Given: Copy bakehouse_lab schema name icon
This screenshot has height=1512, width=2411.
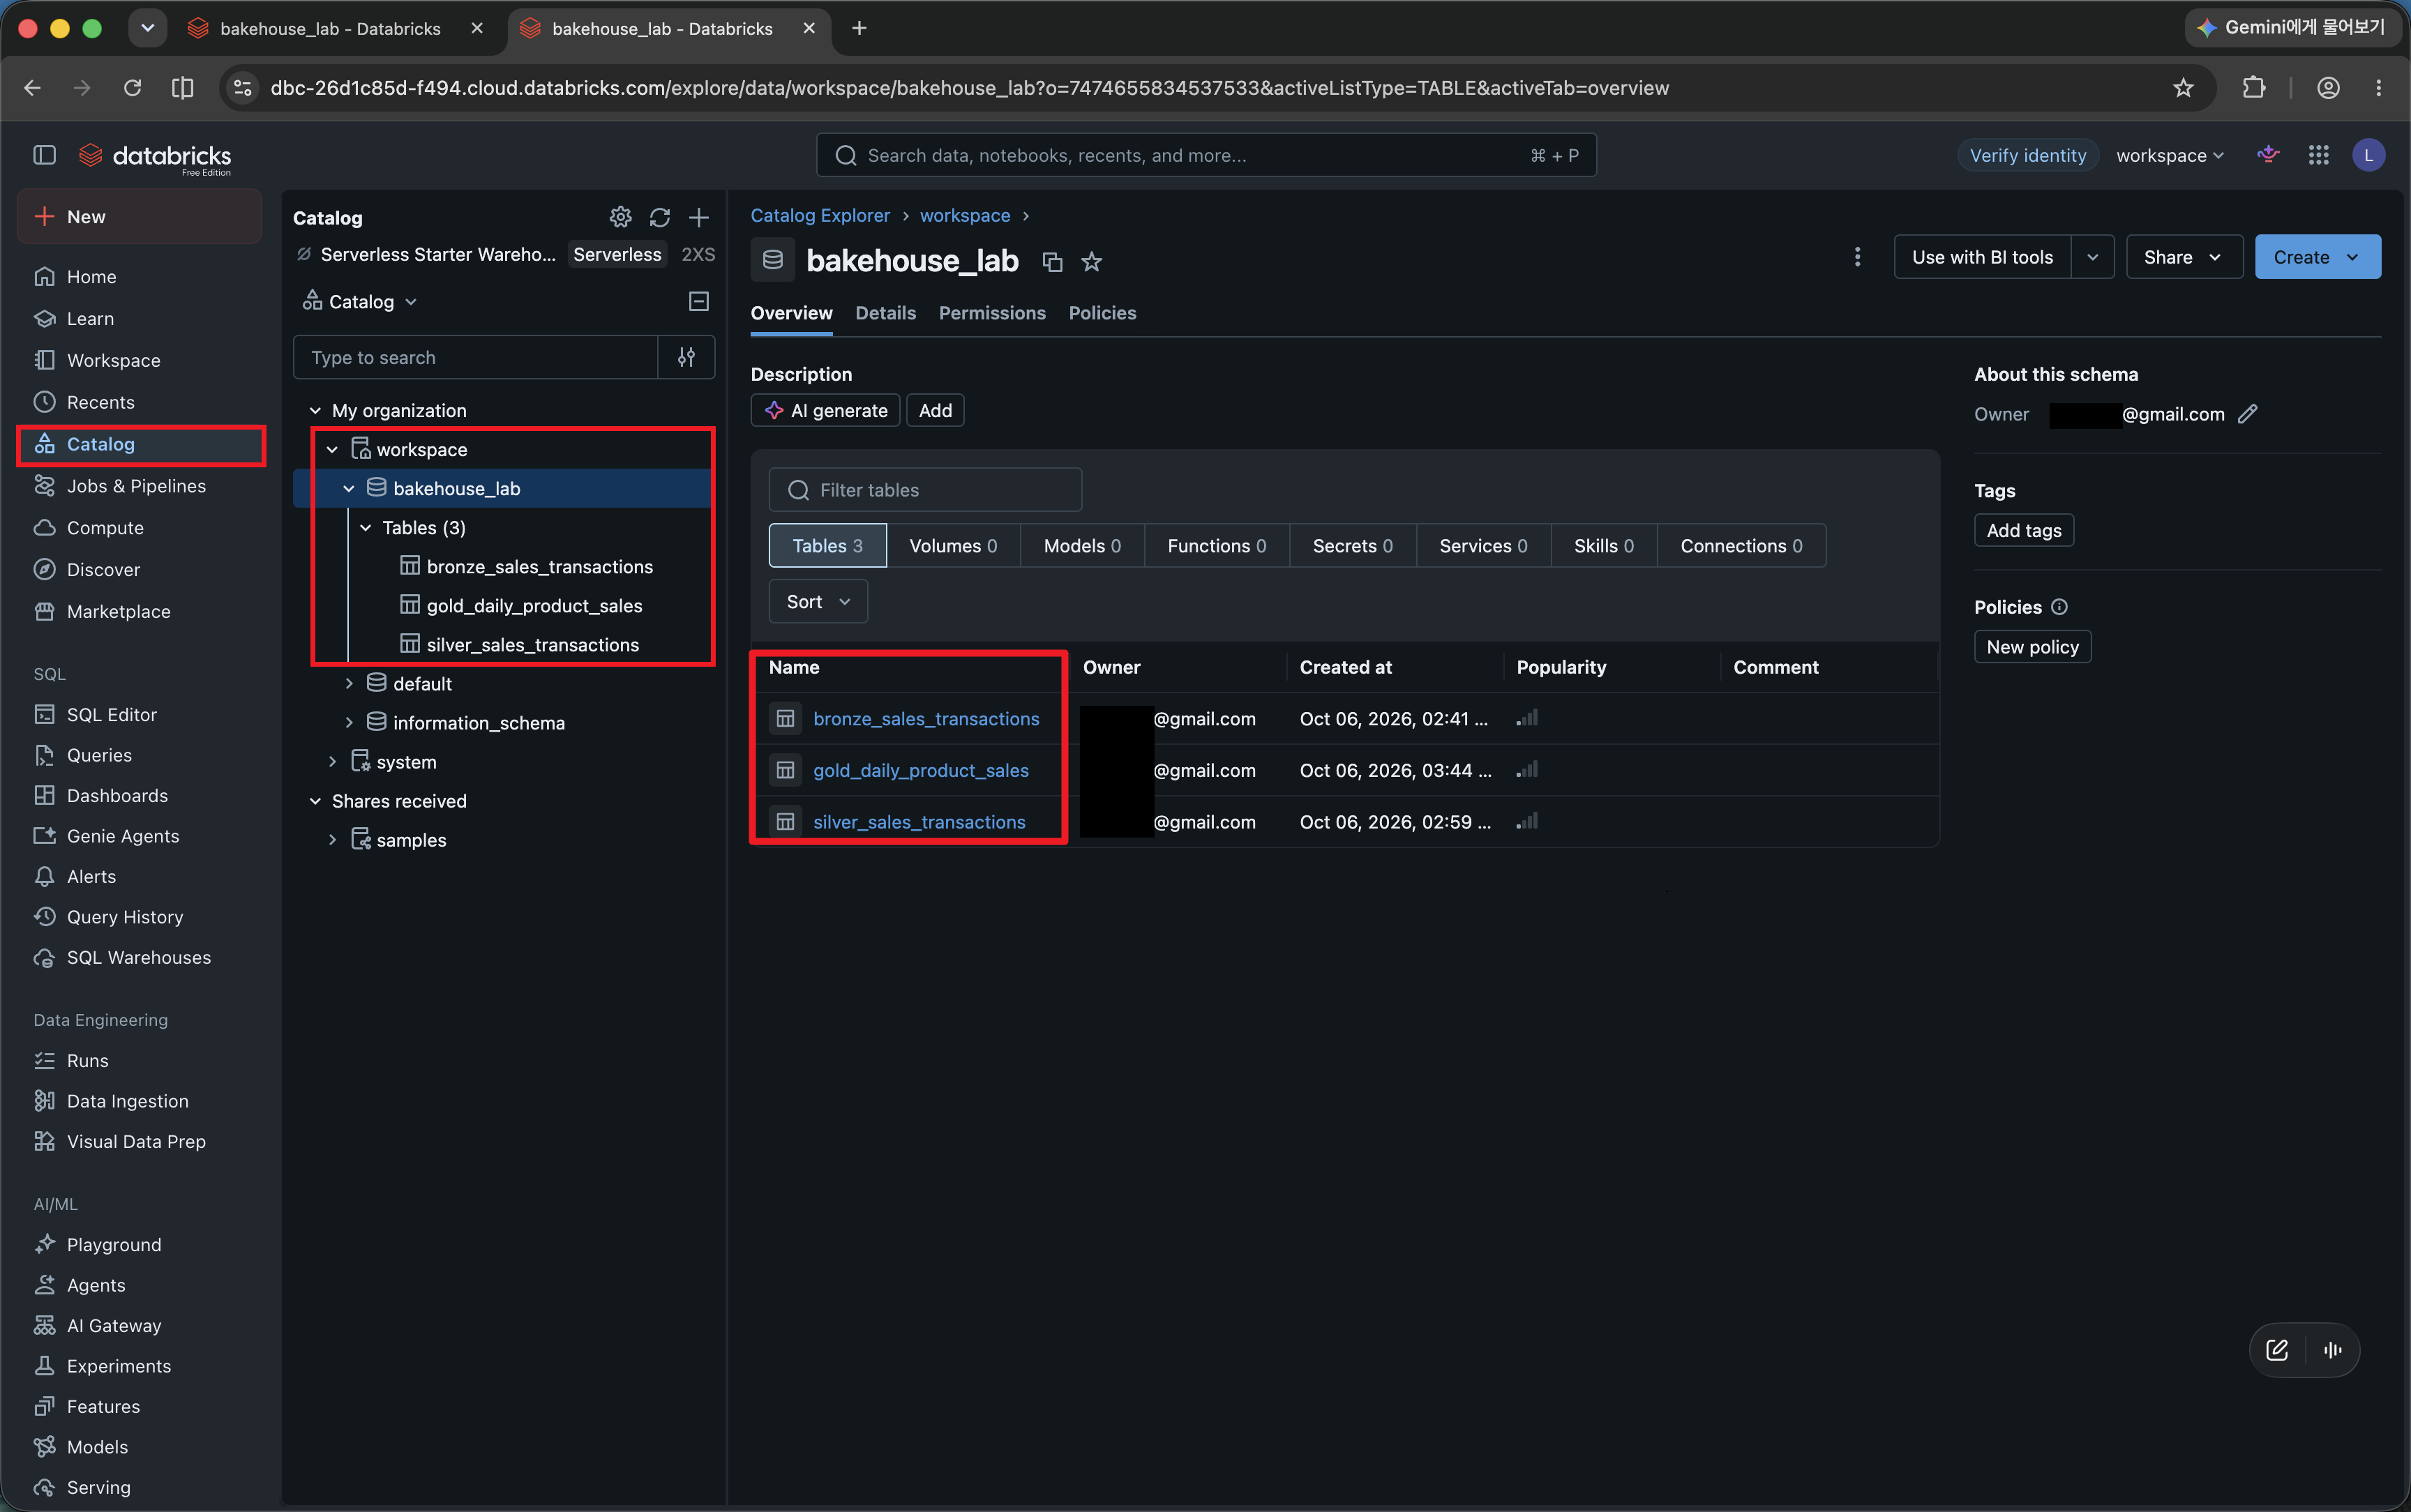Looking at the screenshot, I should point(1052,262).
